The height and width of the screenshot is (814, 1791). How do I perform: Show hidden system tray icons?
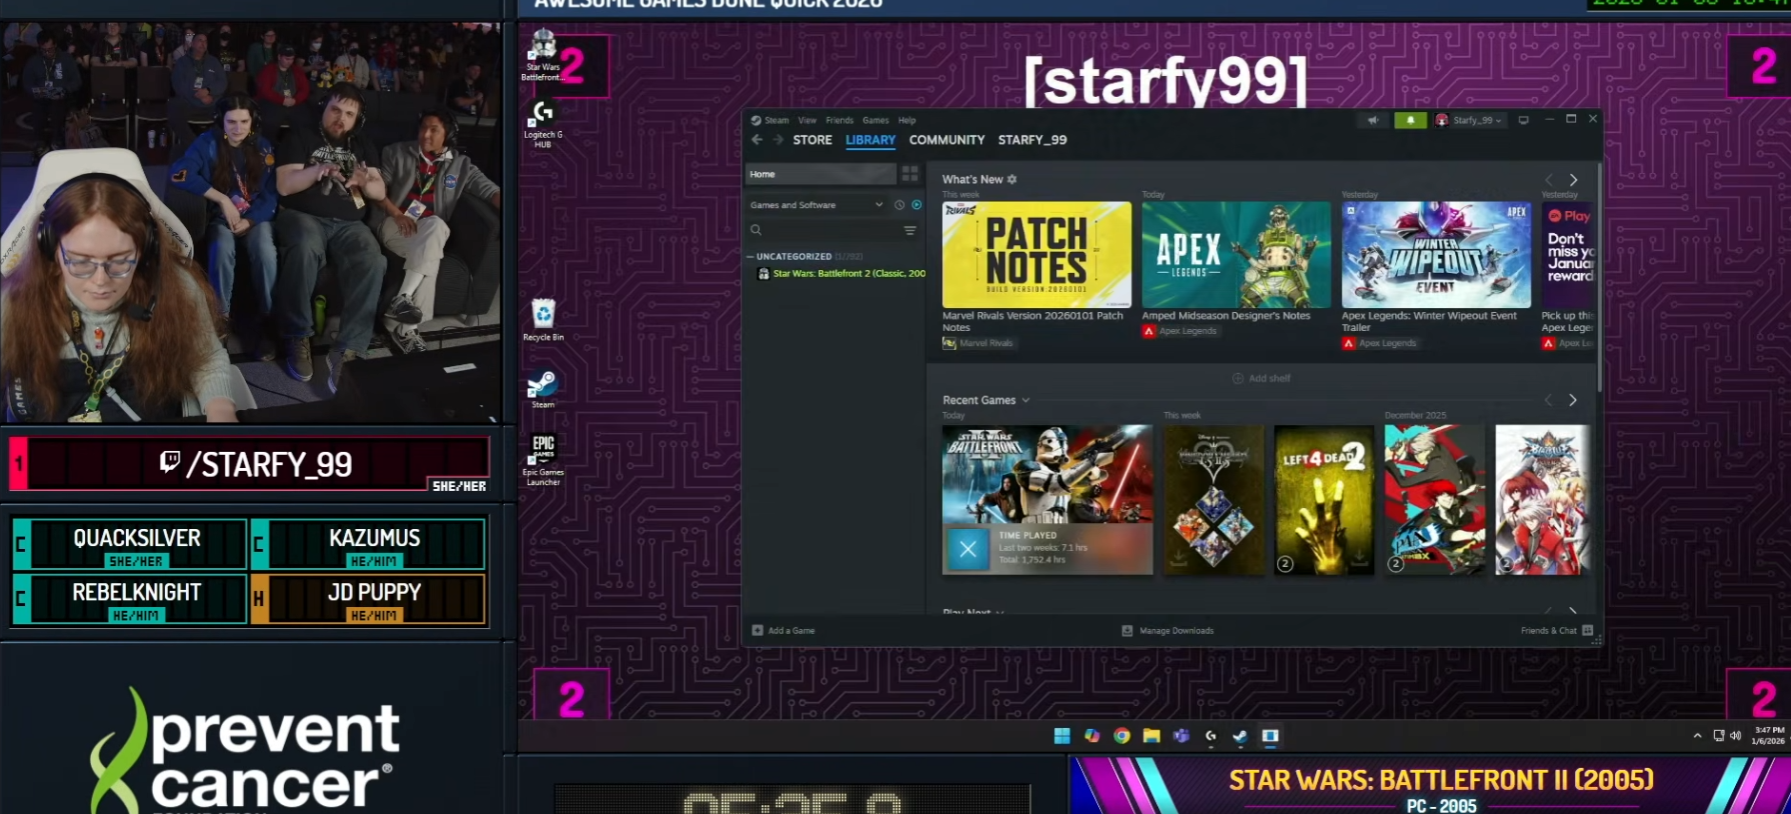pyautogui.click(x=1697, y=736)
